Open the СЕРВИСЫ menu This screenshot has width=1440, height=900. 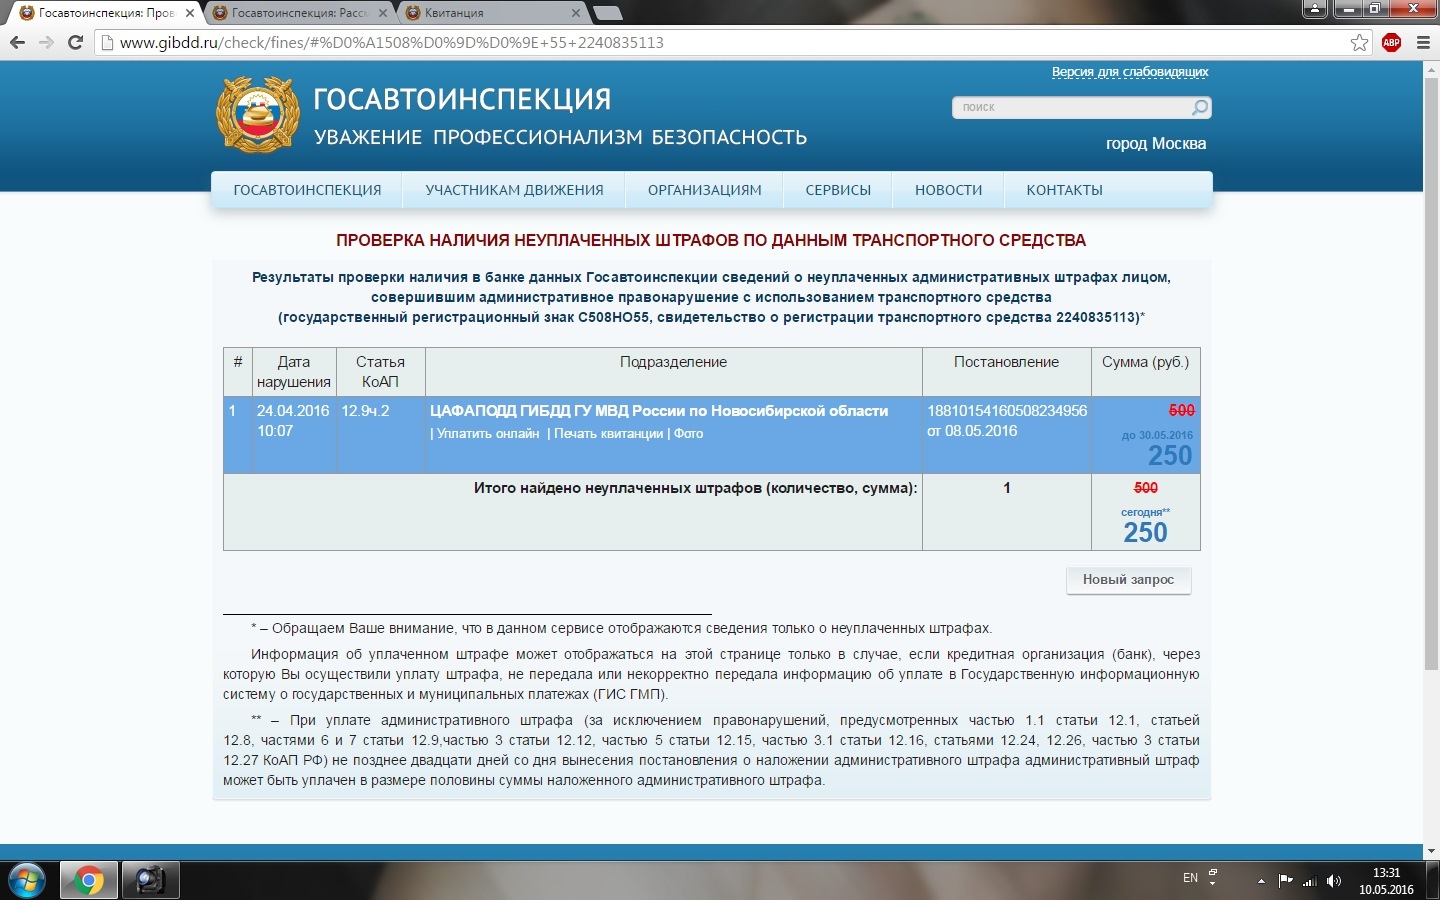(838, 190)
